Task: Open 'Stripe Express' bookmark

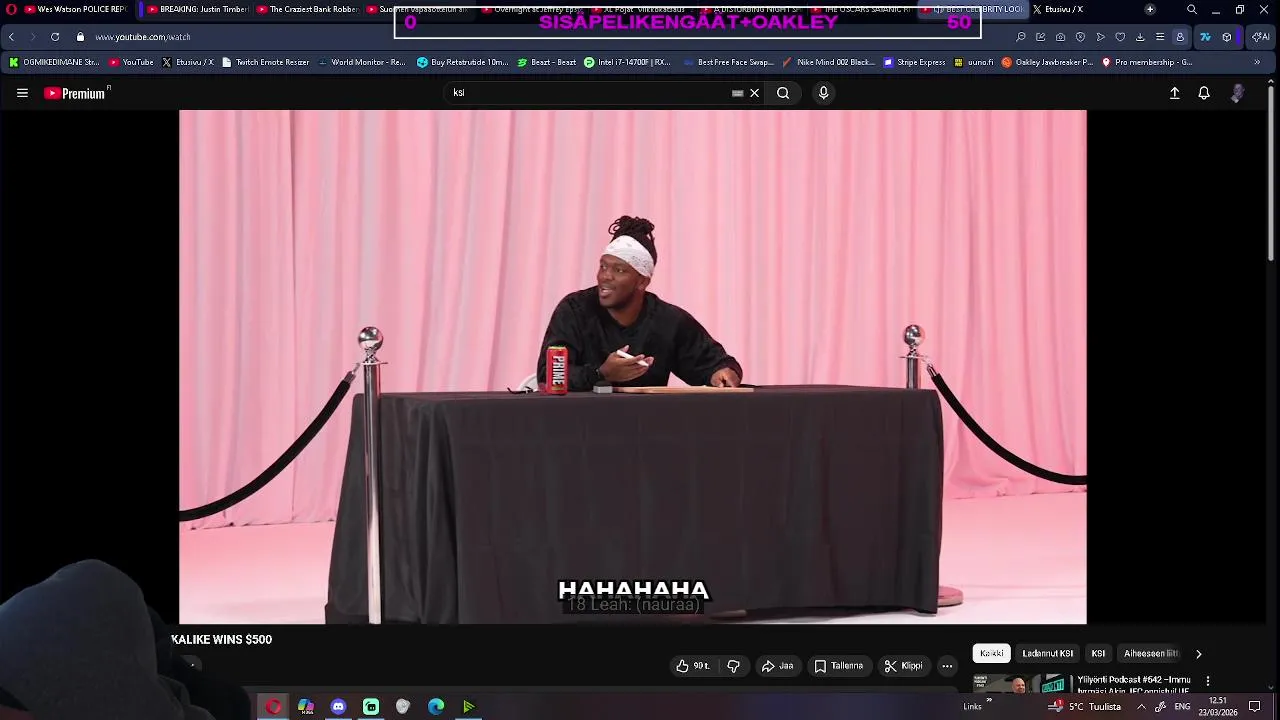Action: (914, 62)
